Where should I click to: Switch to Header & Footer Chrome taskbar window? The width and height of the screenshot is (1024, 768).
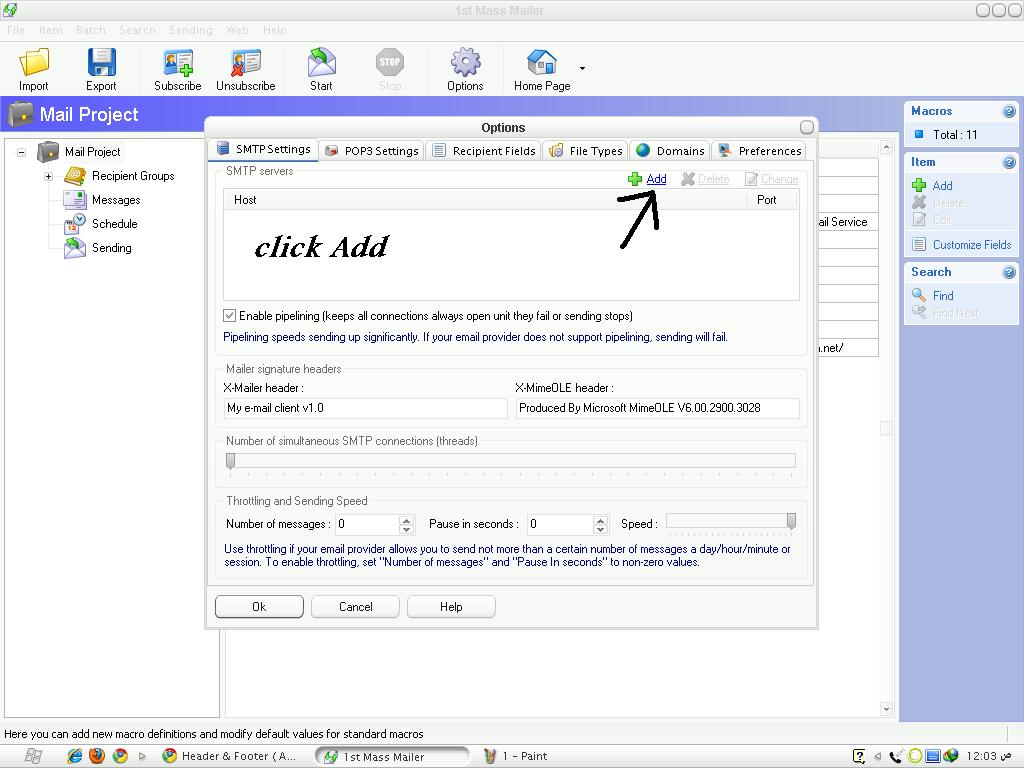click(x=229, y=756)
